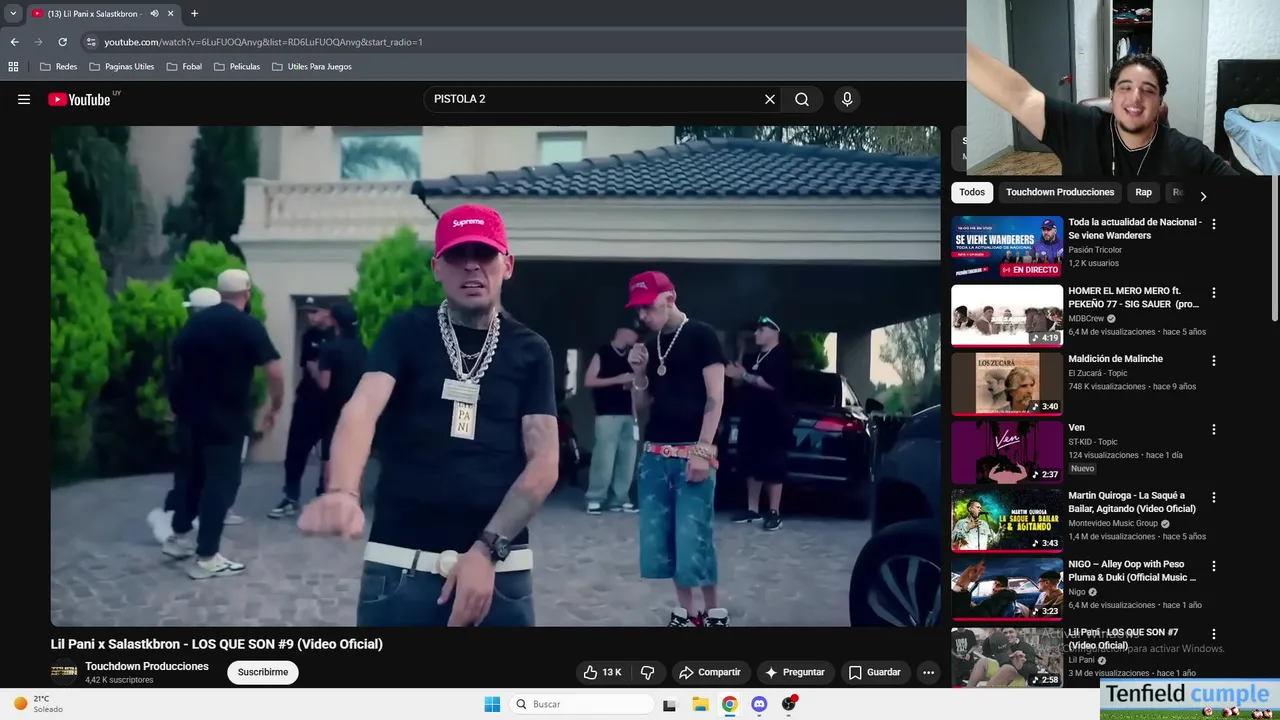Image resolution: width=1280 pixels, height=720 pixels.
Task: Open the Maldición de Malinche thumbnail
Action: click(x=1007, y=383)
